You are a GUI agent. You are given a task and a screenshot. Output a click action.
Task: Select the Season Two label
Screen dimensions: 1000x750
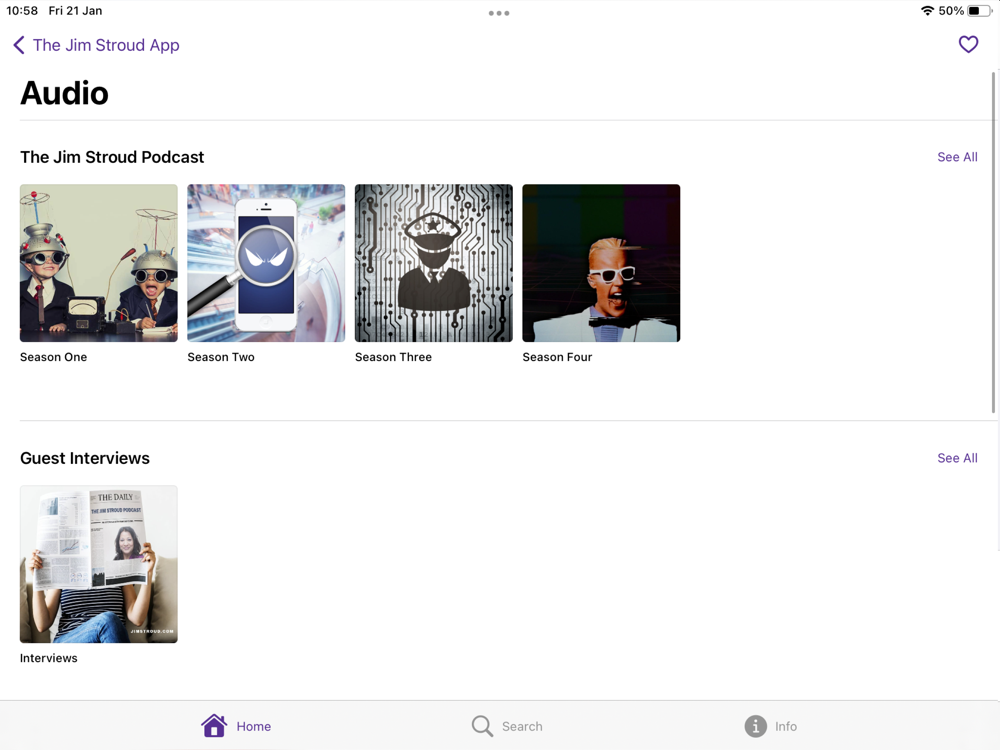[x=221, y=357]
